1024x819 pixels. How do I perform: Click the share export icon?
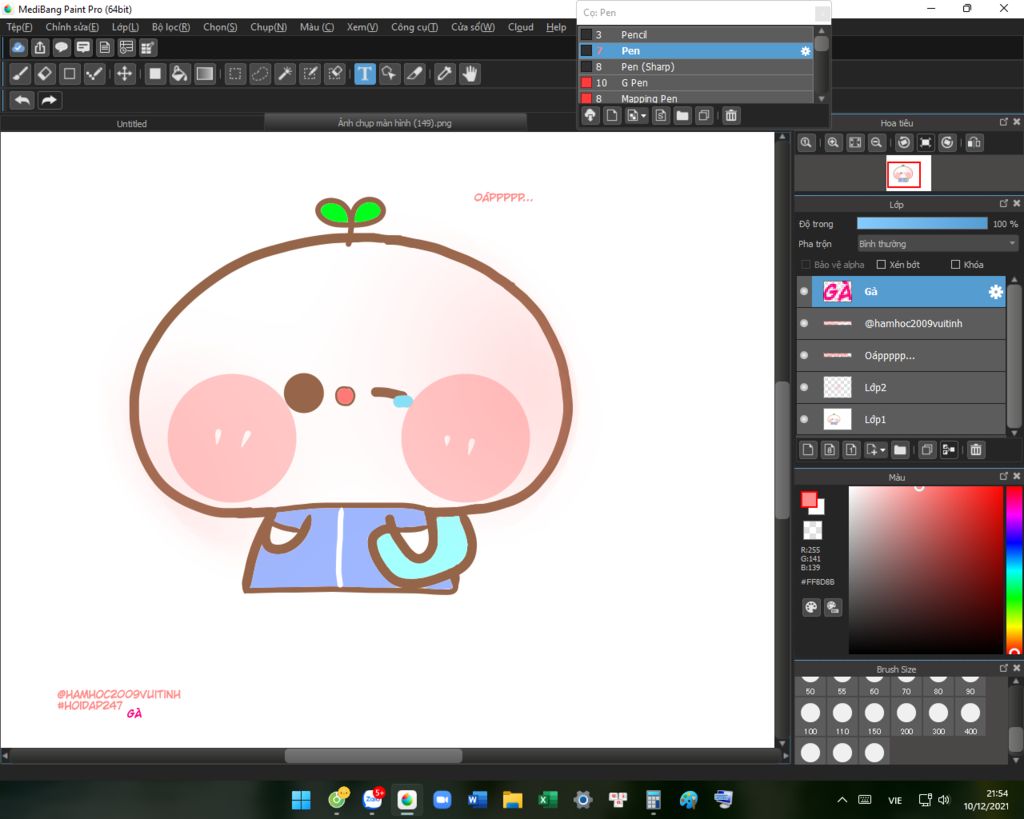(x=40, y=47)
